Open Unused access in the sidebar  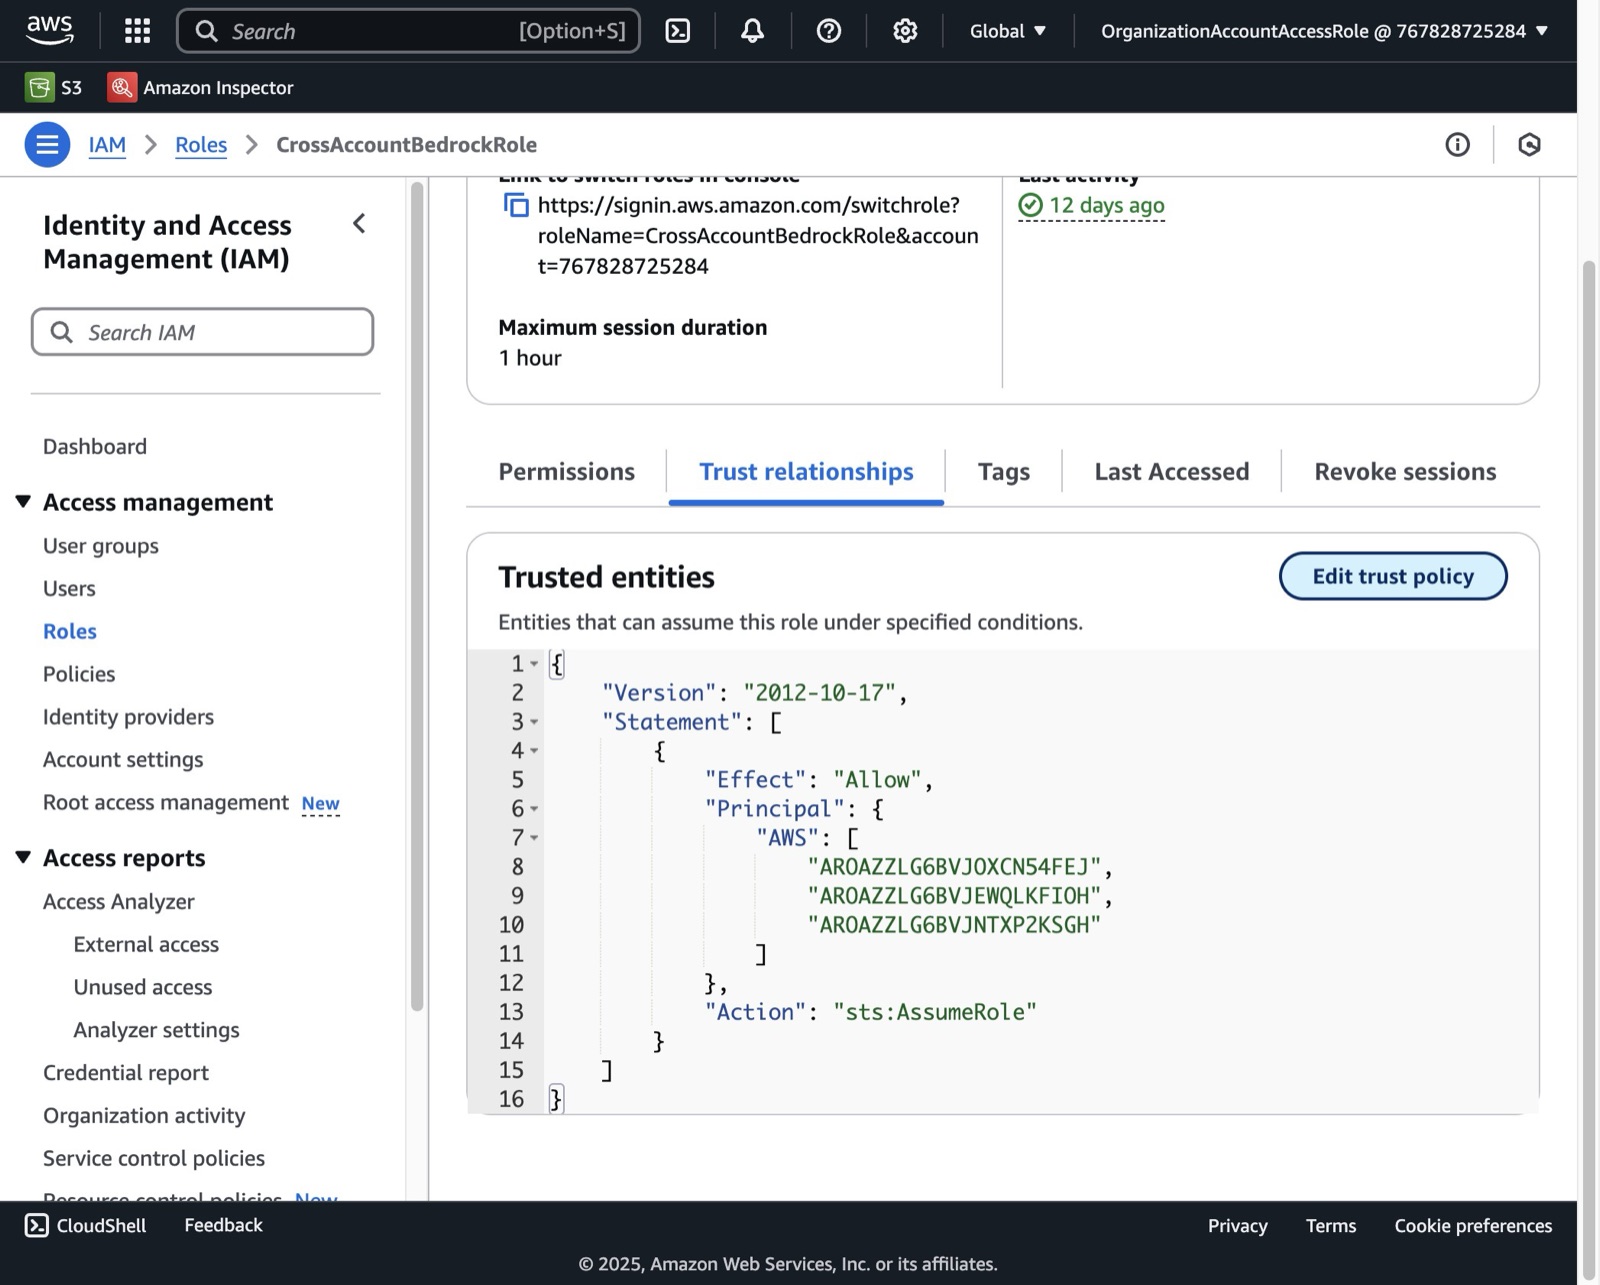coord(143,987)
